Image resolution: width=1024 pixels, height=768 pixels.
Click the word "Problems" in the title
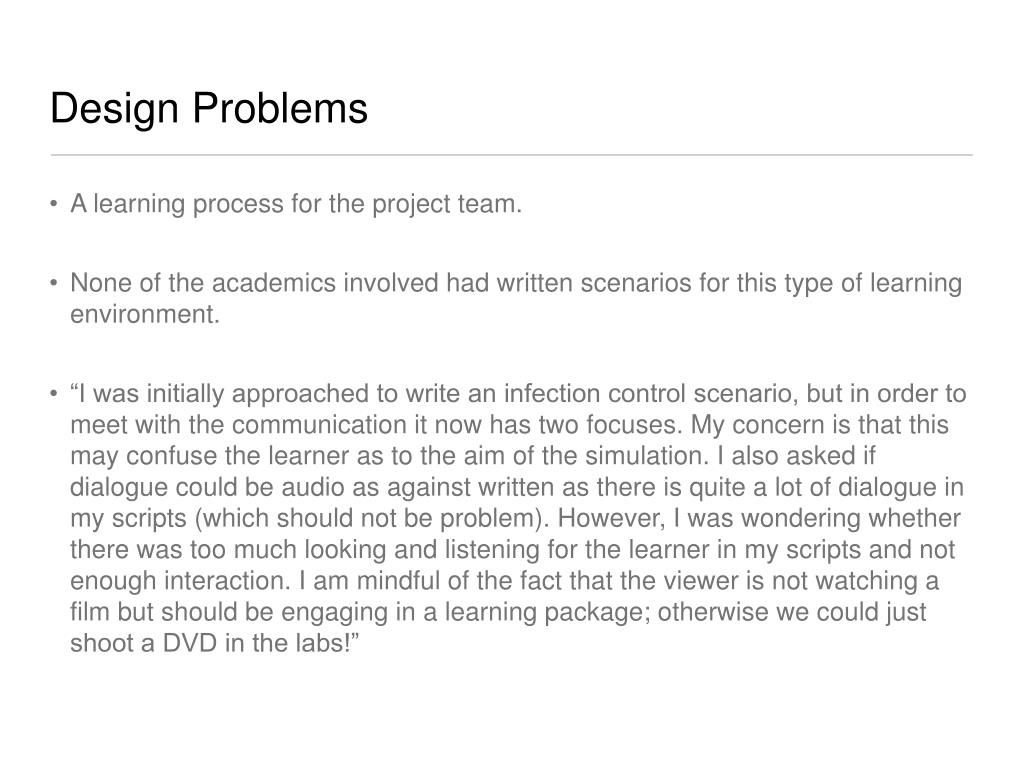[x=280, y=108]
